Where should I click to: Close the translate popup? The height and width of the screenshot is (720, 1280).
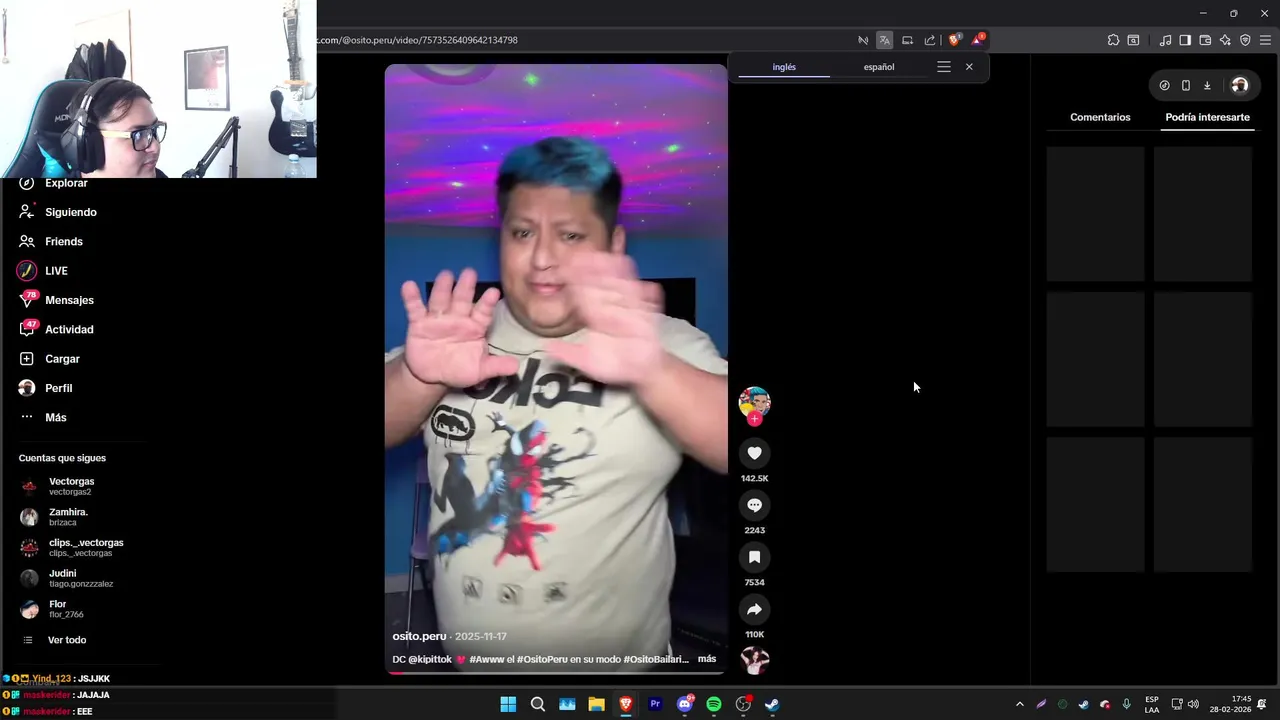(x=969, y=67)
